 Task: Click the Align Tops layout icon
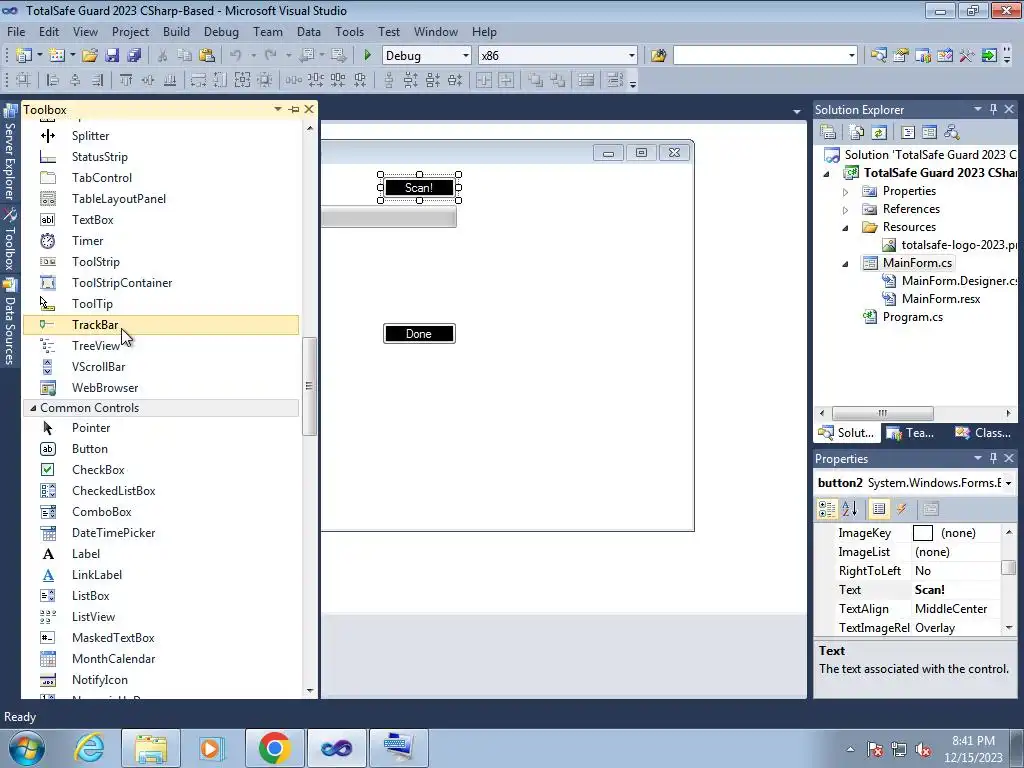(x=125, y=80)
